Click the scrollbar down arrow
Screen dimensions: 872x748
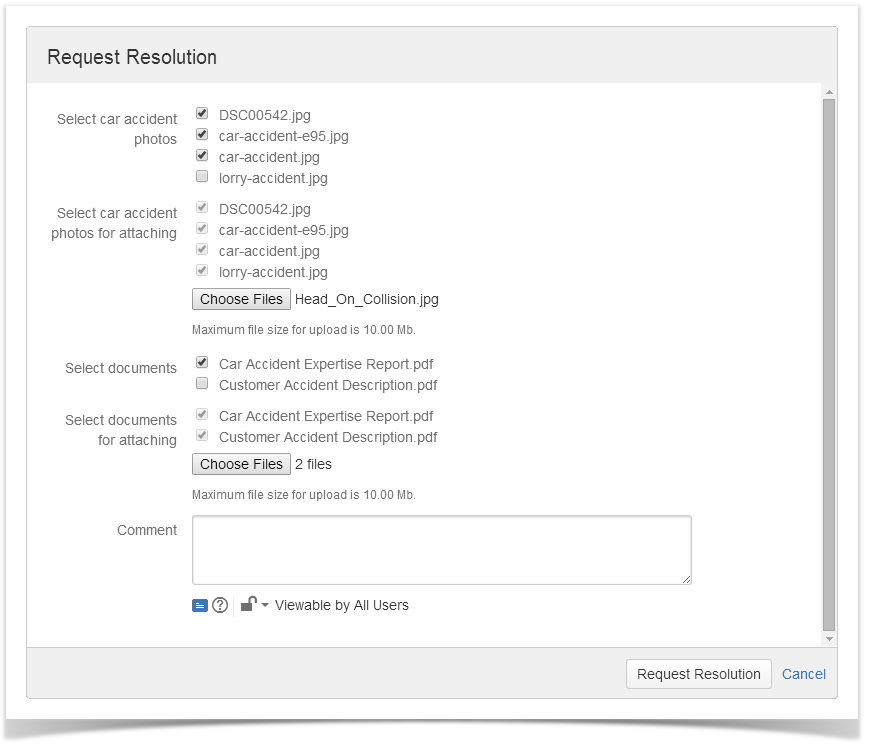(829, 639)
